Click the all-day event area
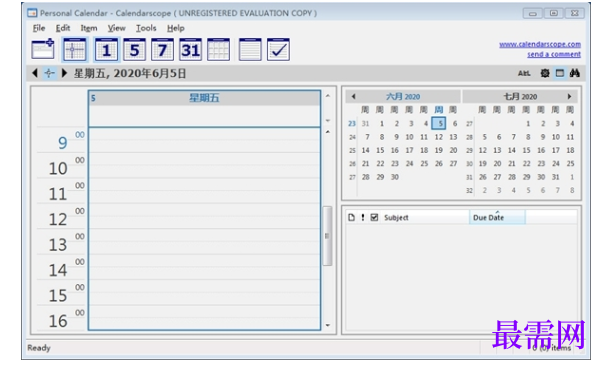 click(x=204, y=116)
